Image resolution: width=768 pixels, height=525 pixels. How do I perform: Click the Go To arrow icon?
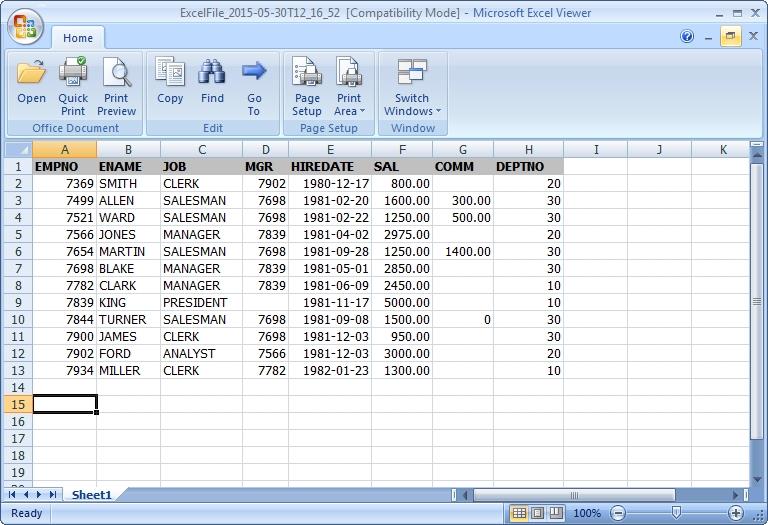[254, 74]
